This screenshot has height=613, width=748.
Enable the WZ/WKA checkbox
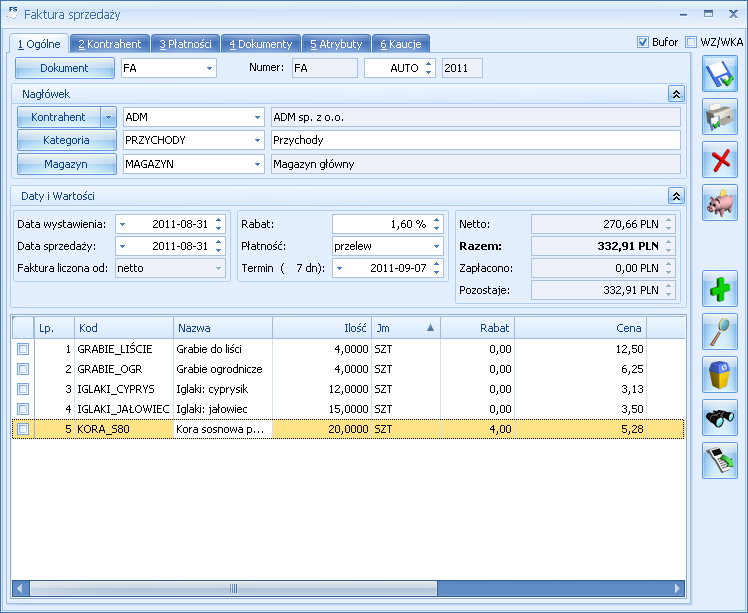(690, 42)
